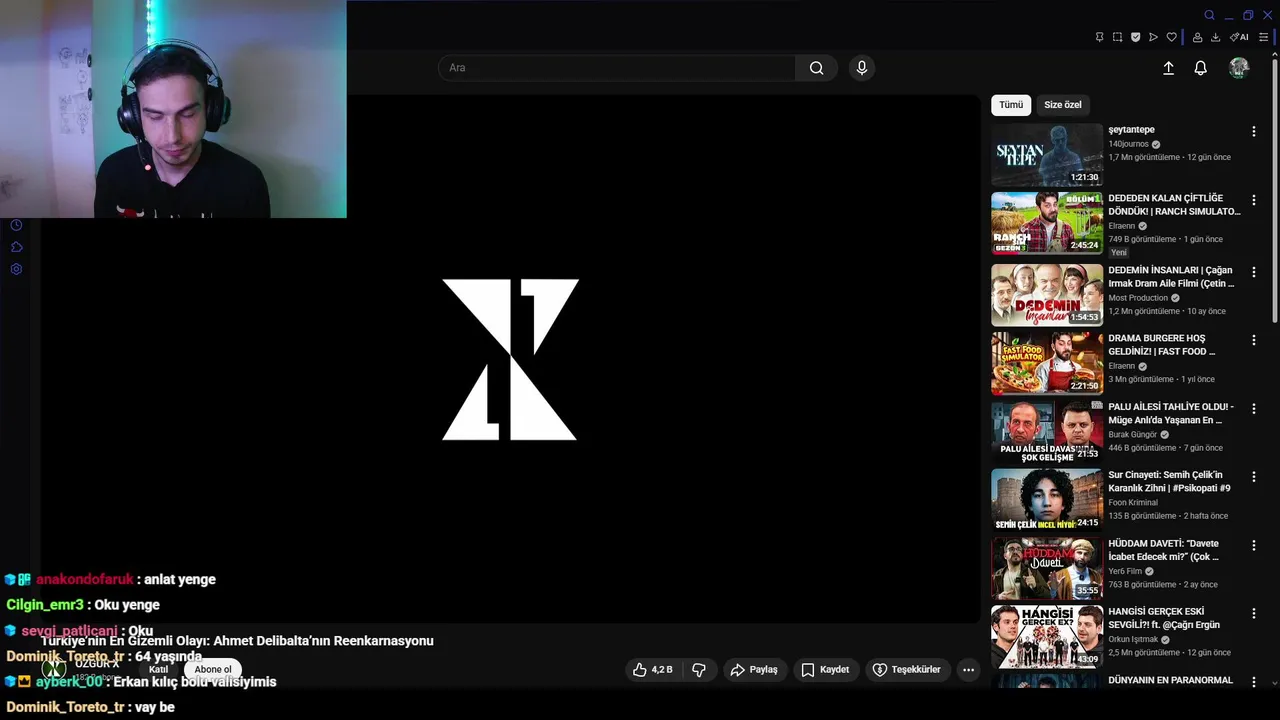
Task: Click the browser send arrow icon
Action: pos(1153,37)
